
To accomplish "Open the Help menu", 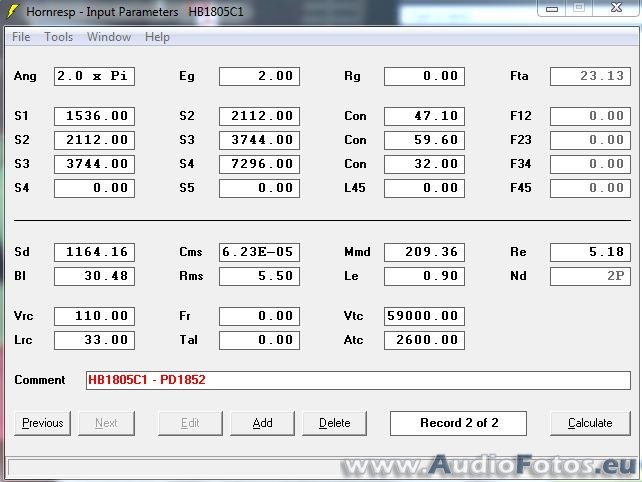I will tap(157, 37).
